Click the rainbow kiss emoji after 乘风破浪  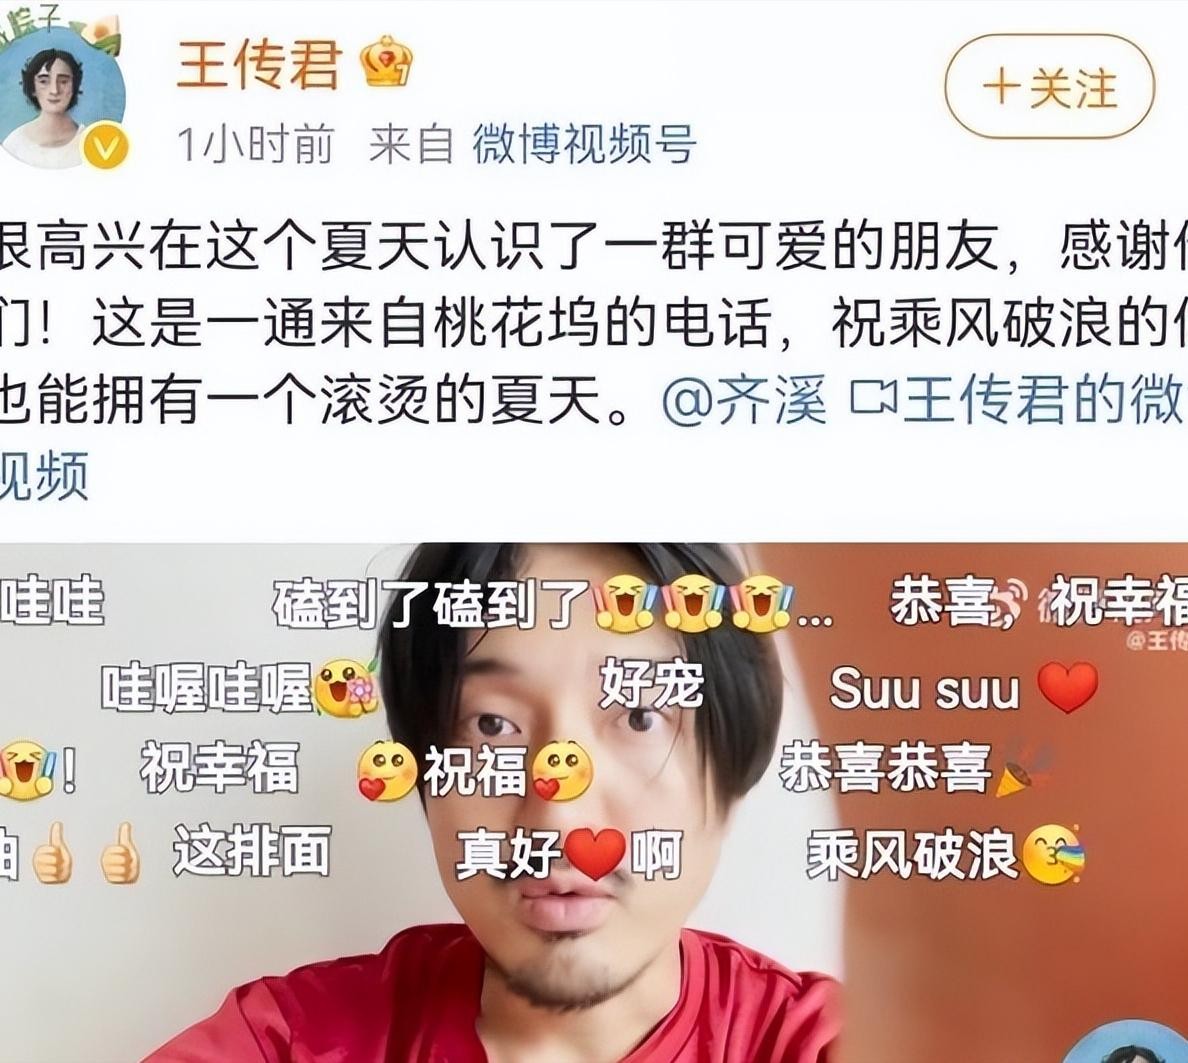tap(1054, 855)
